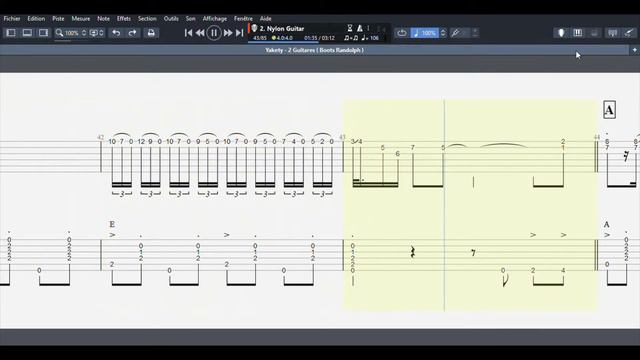
Task: Jump to the last bar
Action: click(240, 33)
